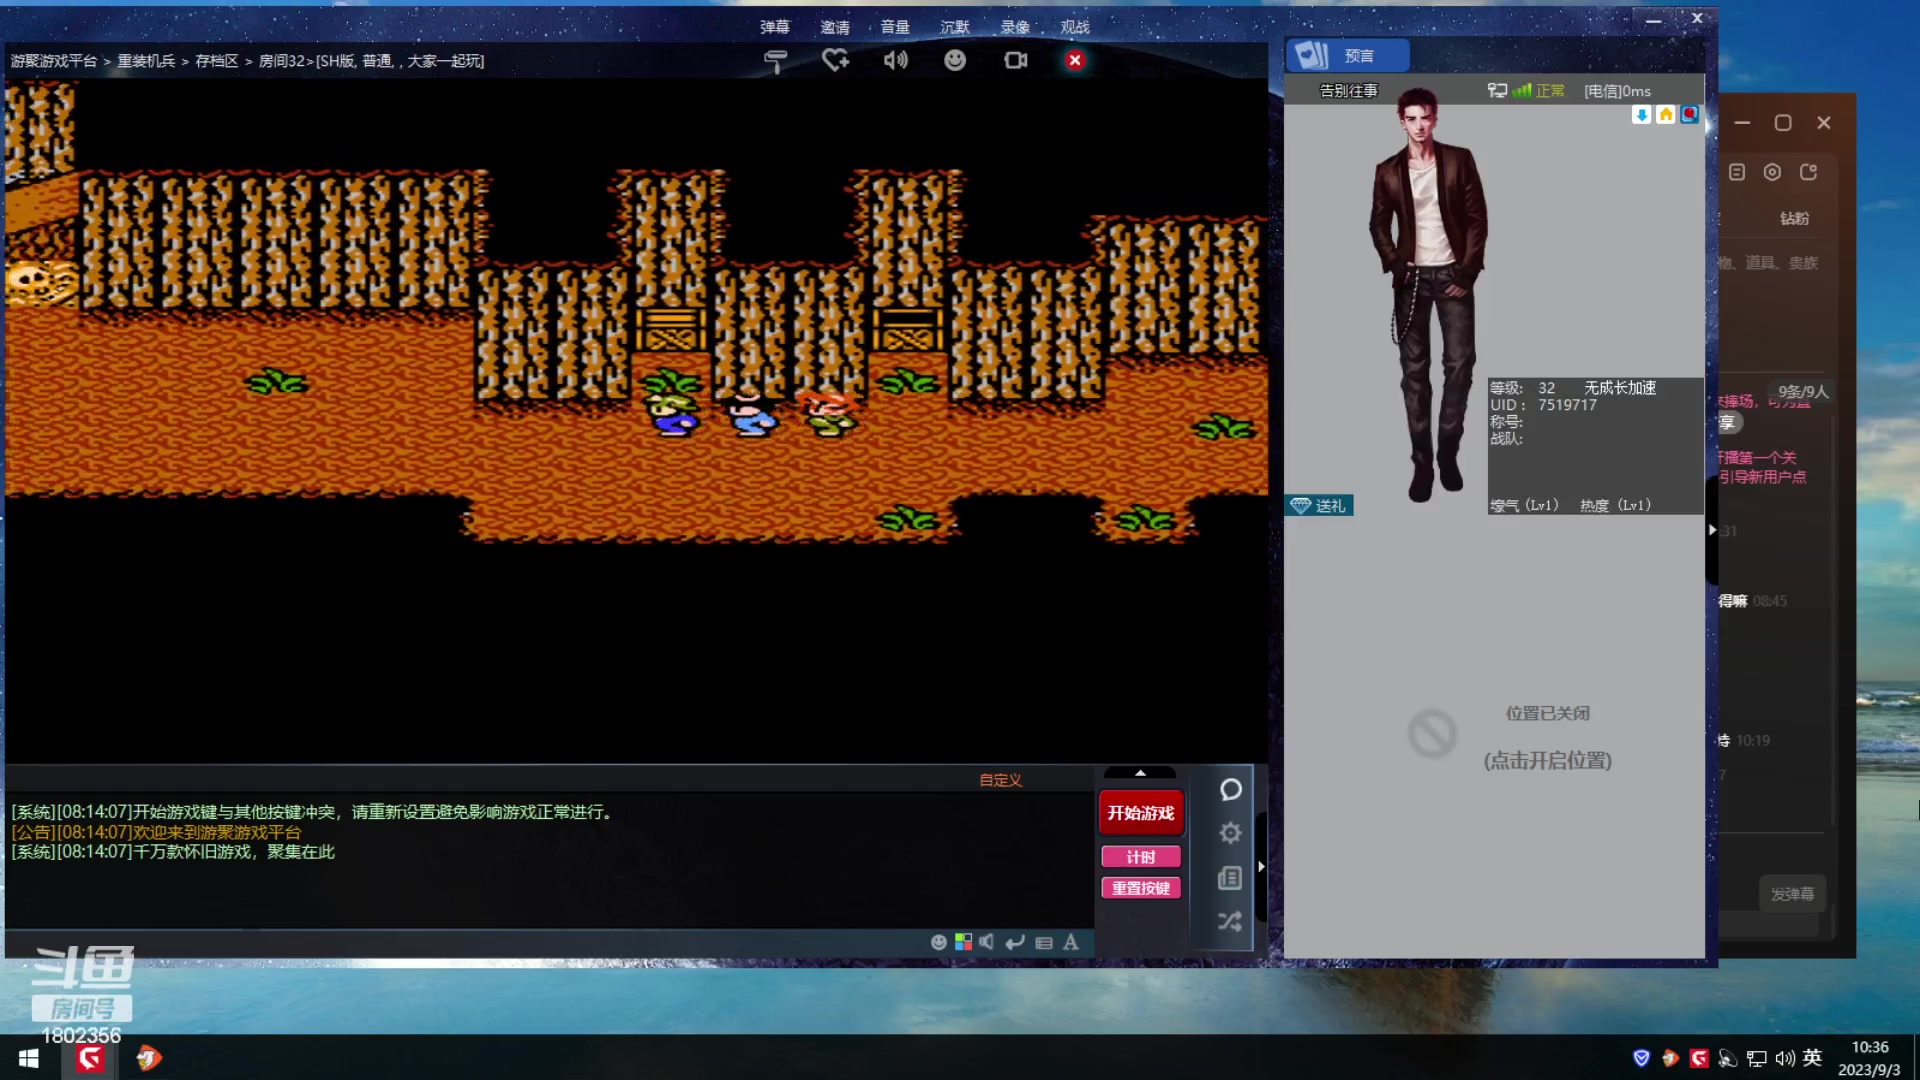The image size is (1920, 1080).
Task: Click the 钻粉 label in brown window
Action: pyautogui.click(x=1794, y=218)
